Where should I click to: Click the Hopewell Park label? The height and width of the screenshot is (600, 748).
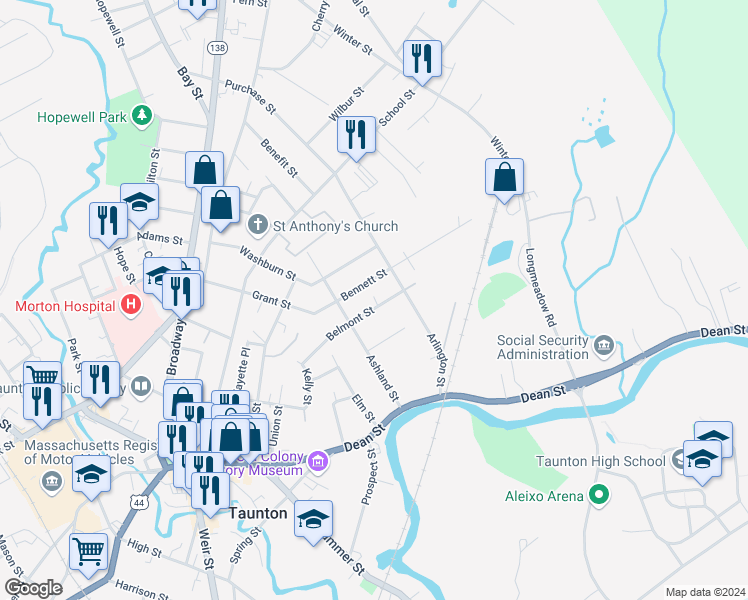tap(82, 117)
